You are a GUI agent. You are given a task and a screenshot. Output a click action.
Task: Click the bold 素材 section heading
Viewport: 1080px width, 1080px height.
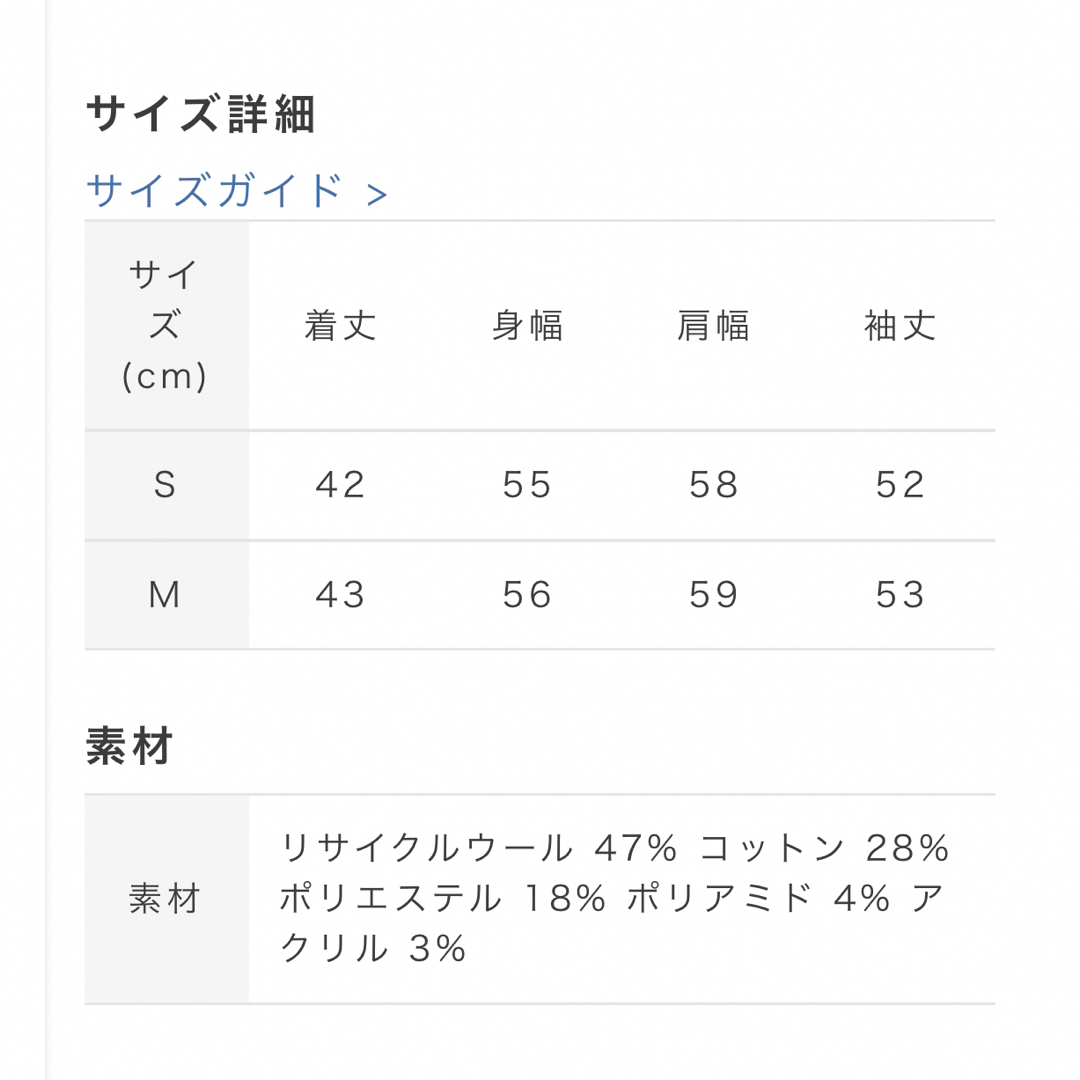pos(129,746)
